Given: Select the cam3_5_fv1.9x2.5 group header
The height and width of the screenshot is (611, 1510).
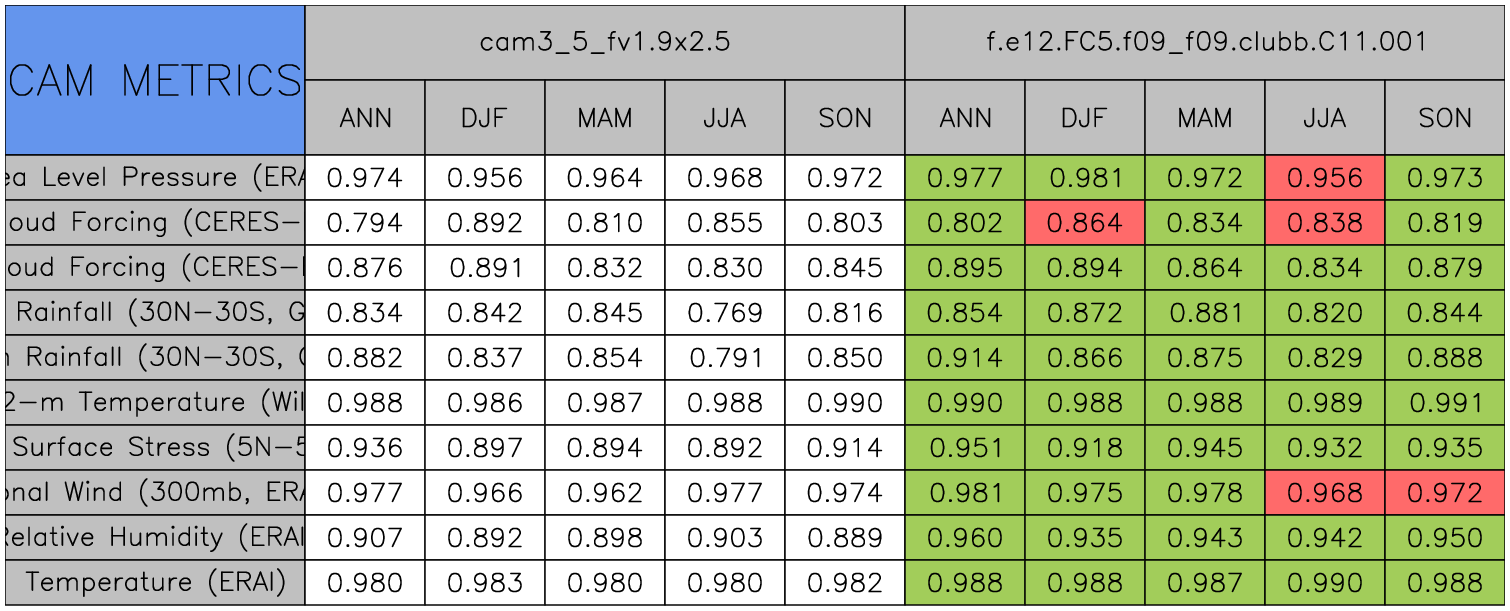Looking at the screenshot, I should click(604, 42).
